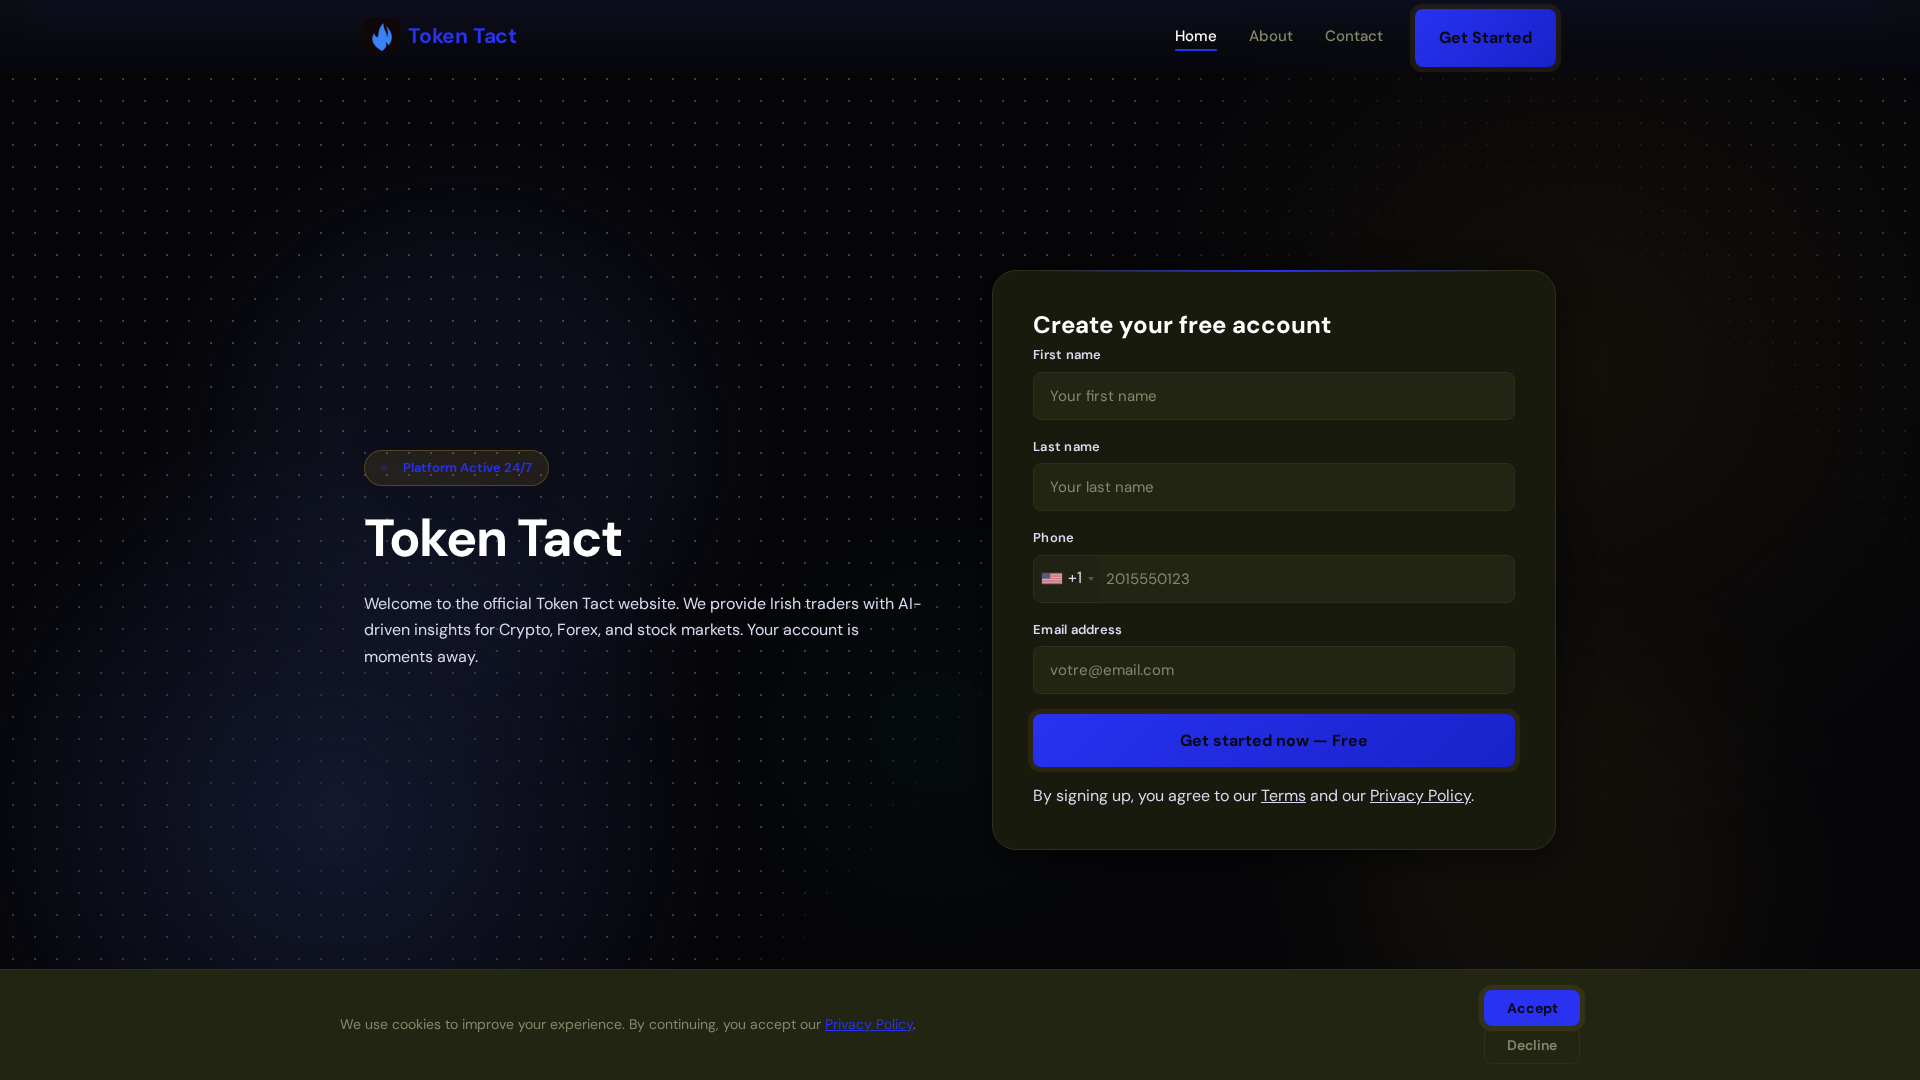Open the Terms link below the form
1920x1080 pixels.
click(1283, 796)
